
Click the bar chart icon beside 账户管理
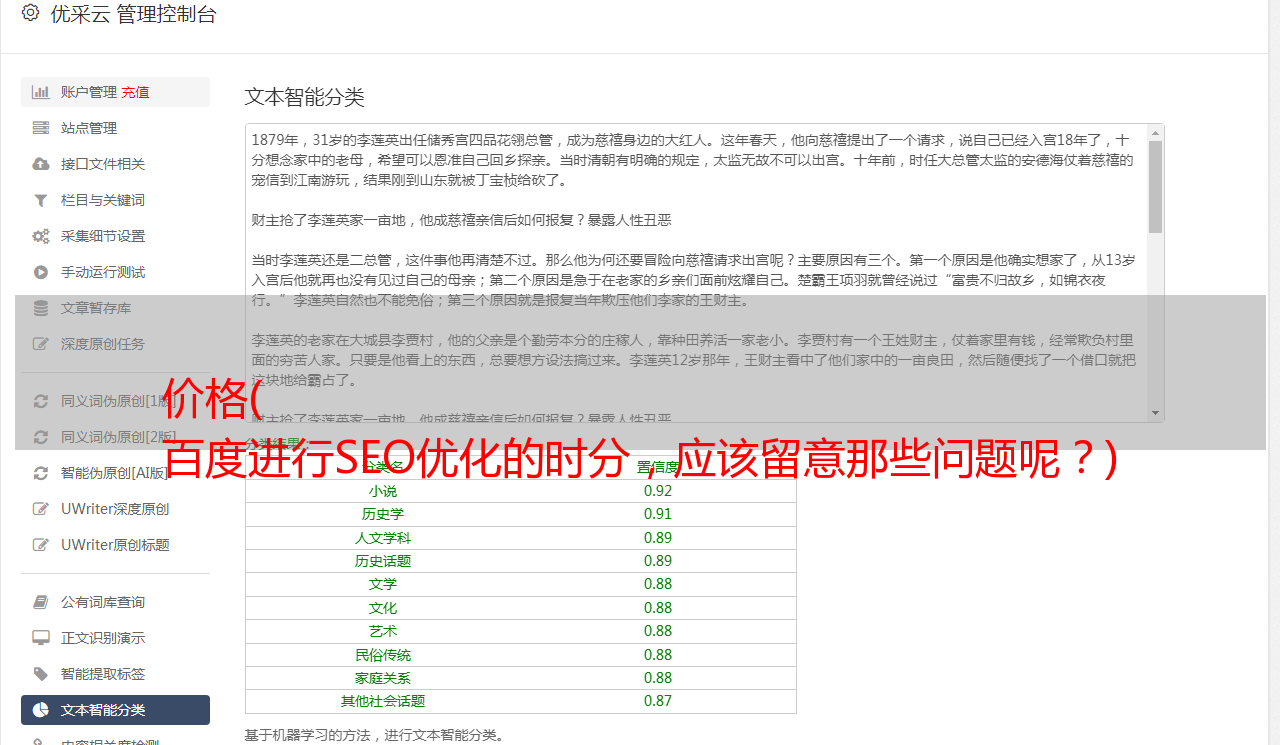(40, 92)
